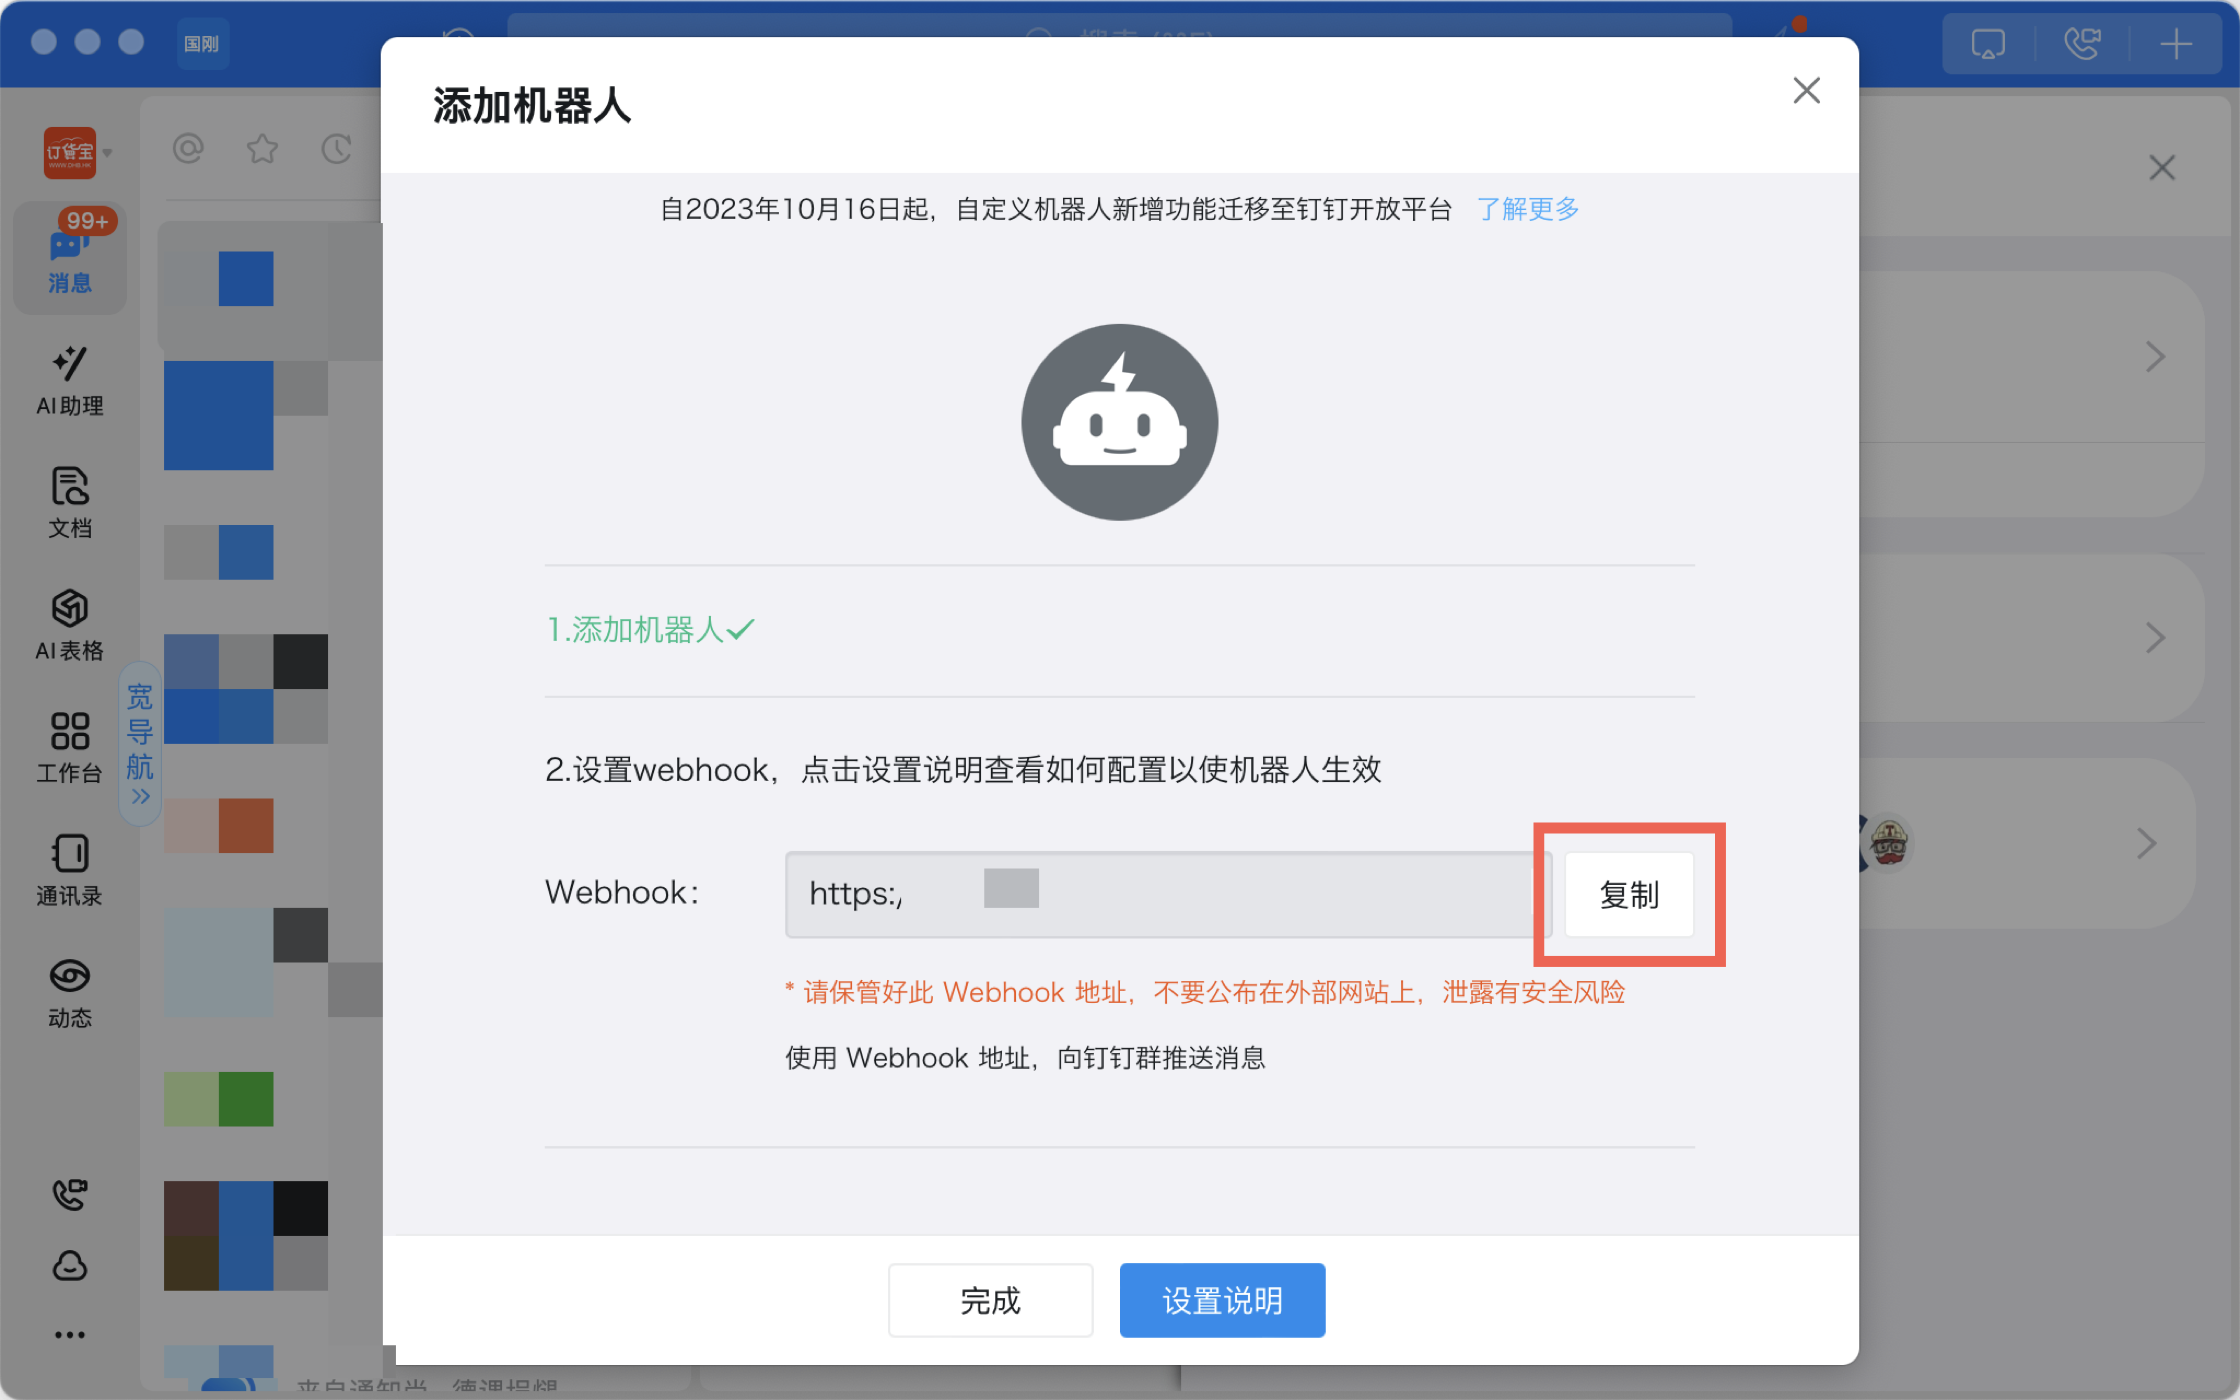The image size is (2240, 1400).
Task: Click the star favorites filter icon
Action: point(262,149)
